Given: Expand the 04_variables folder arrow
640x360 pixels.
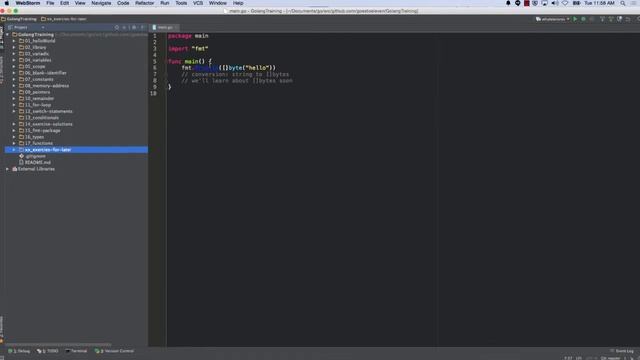Looking at the screenshot, I should [x=14, y=60].
